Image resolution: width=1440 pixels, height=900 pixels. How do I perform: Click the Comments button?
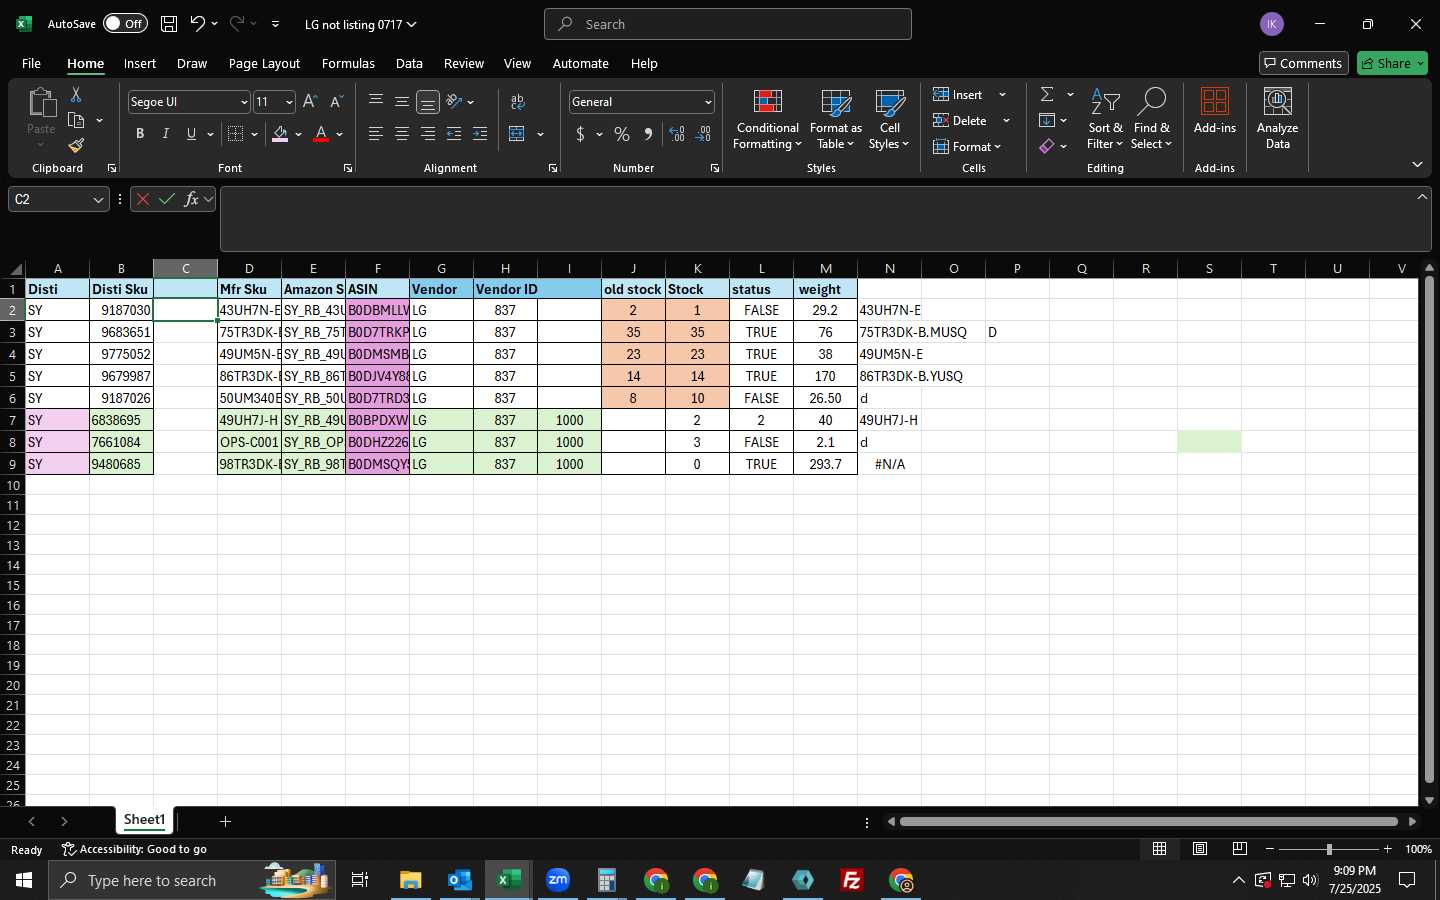(1304, 63)
